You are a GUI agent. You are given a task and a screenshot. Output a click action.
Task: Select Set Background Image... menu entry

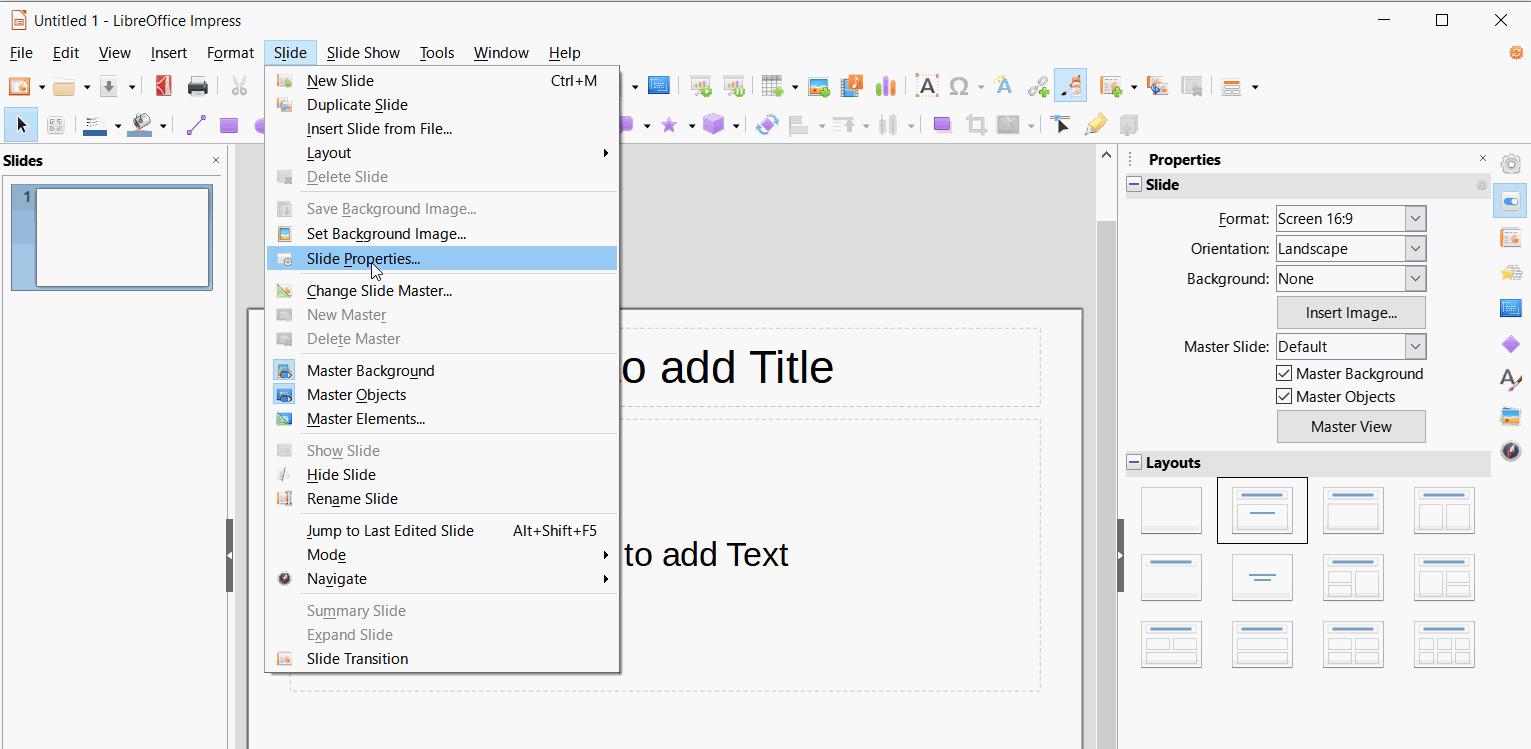442,234
